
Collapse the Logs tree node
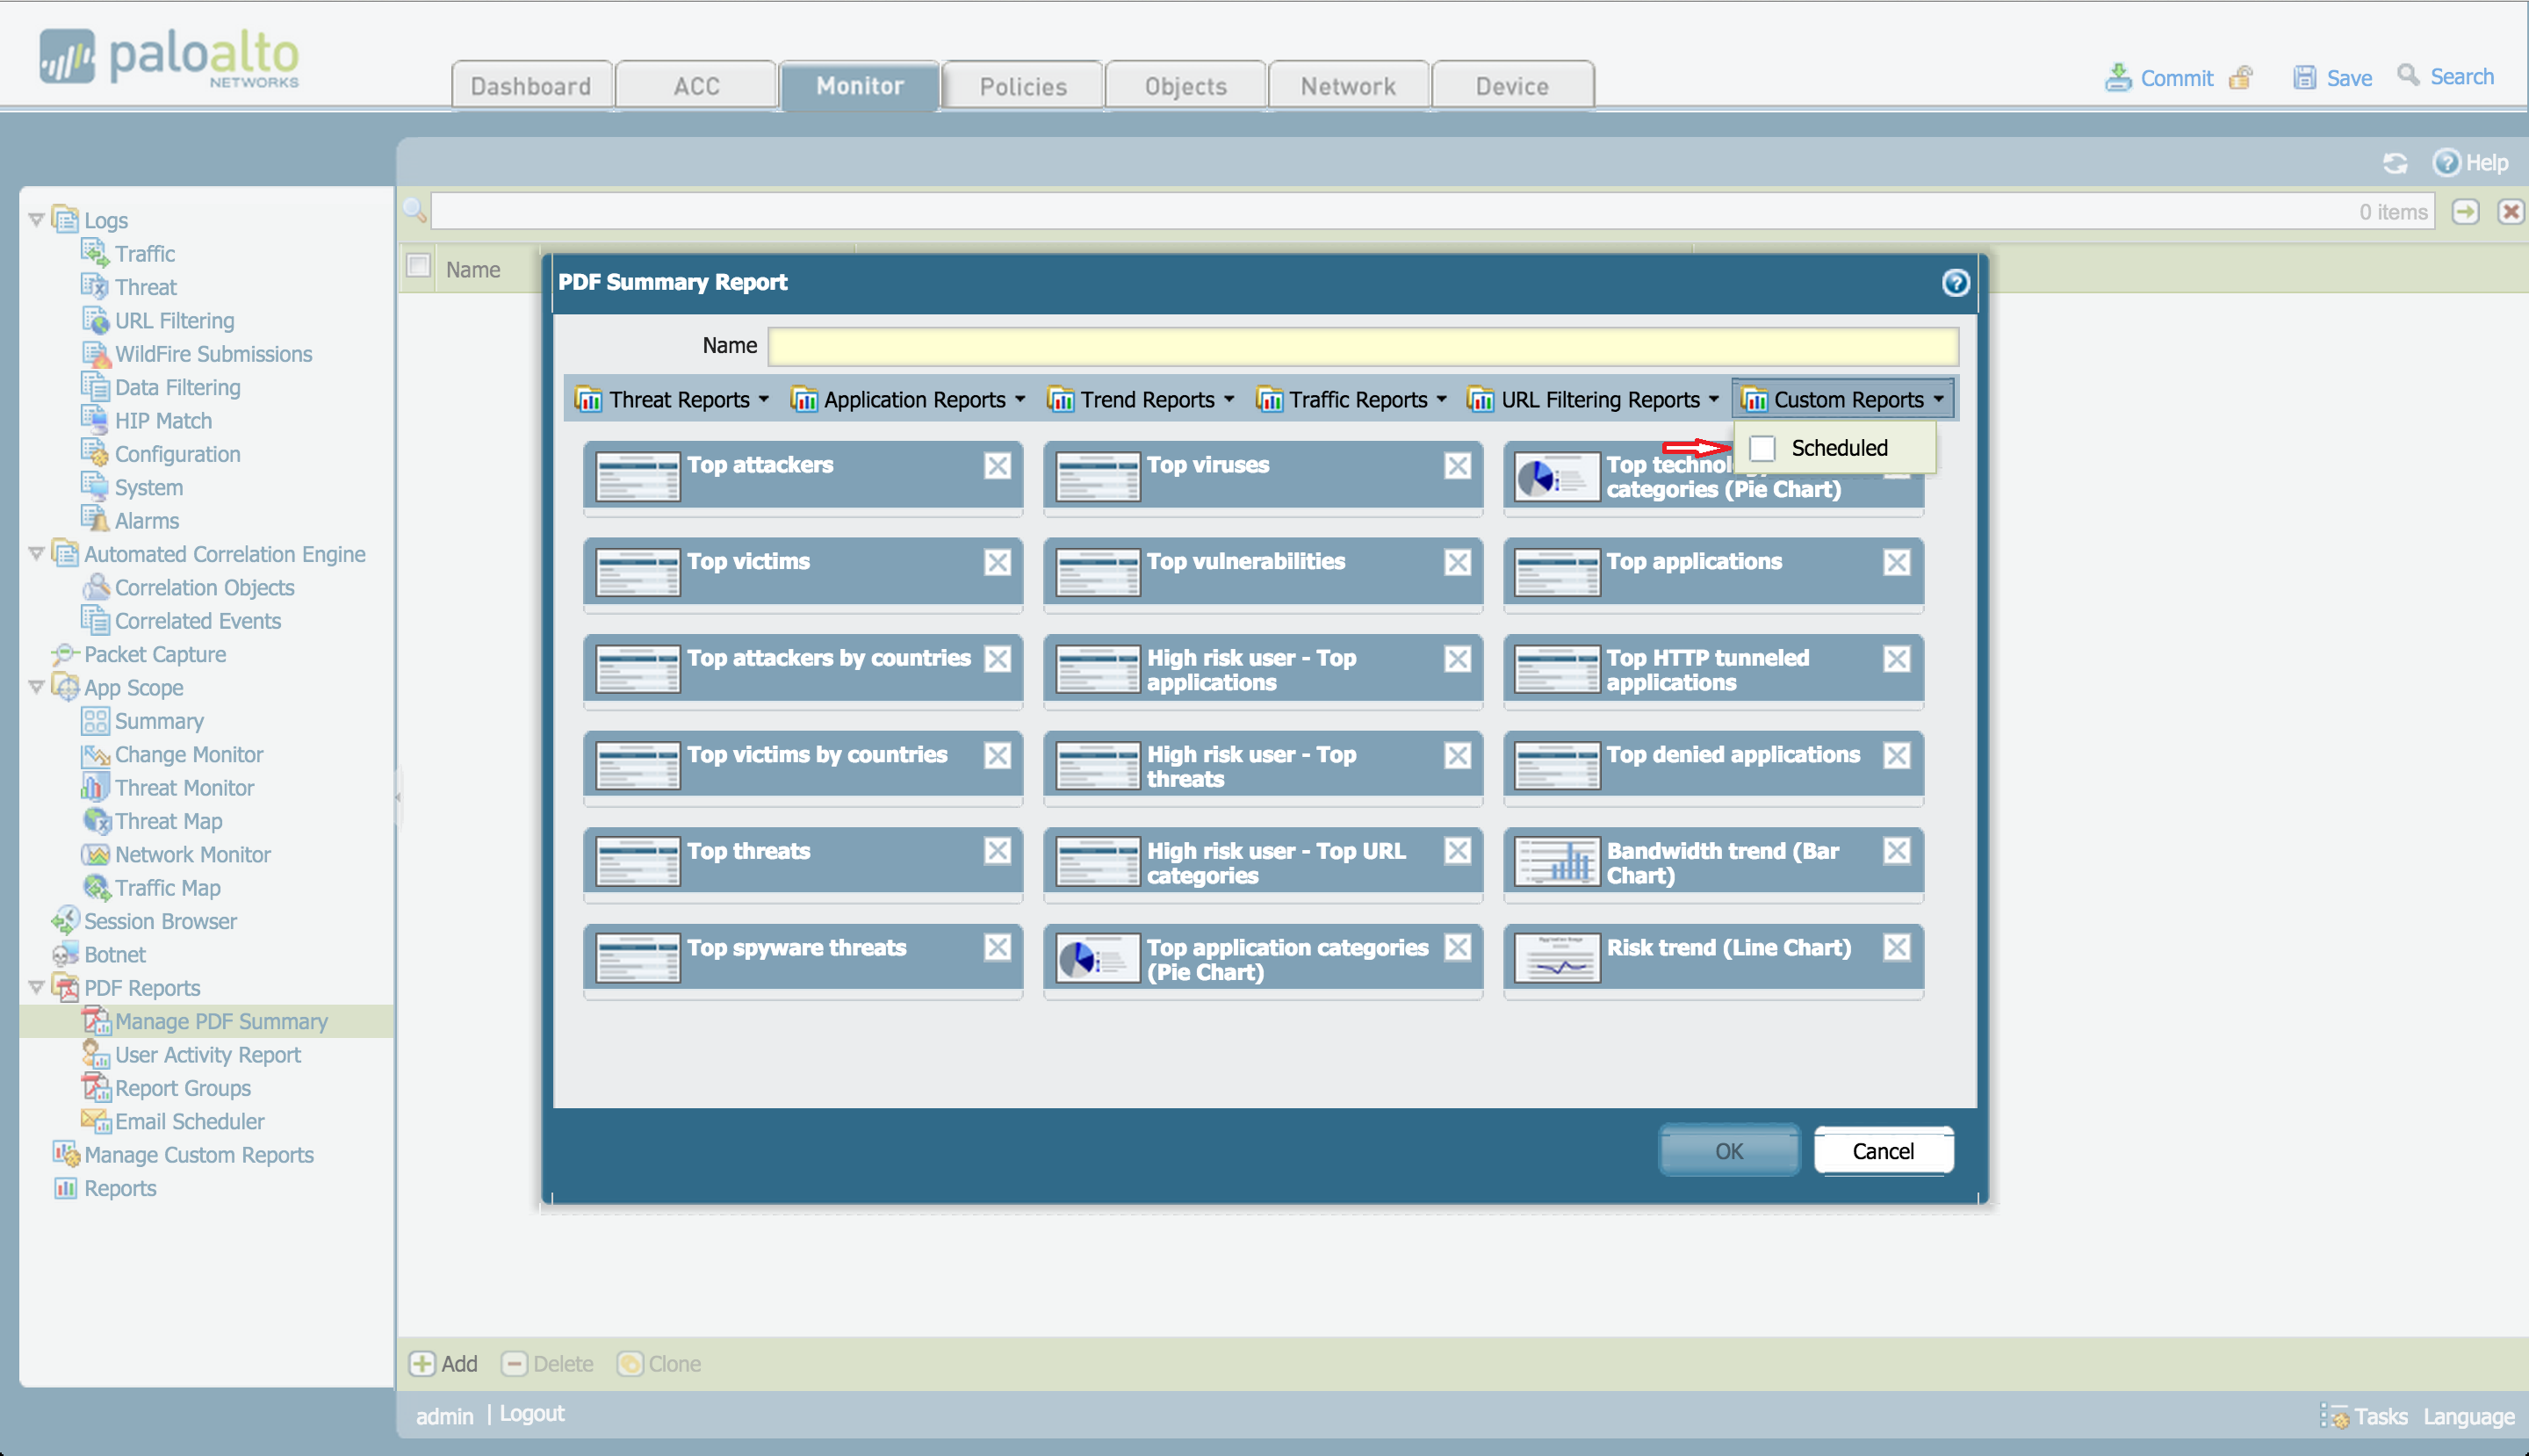tap(36, 219)
